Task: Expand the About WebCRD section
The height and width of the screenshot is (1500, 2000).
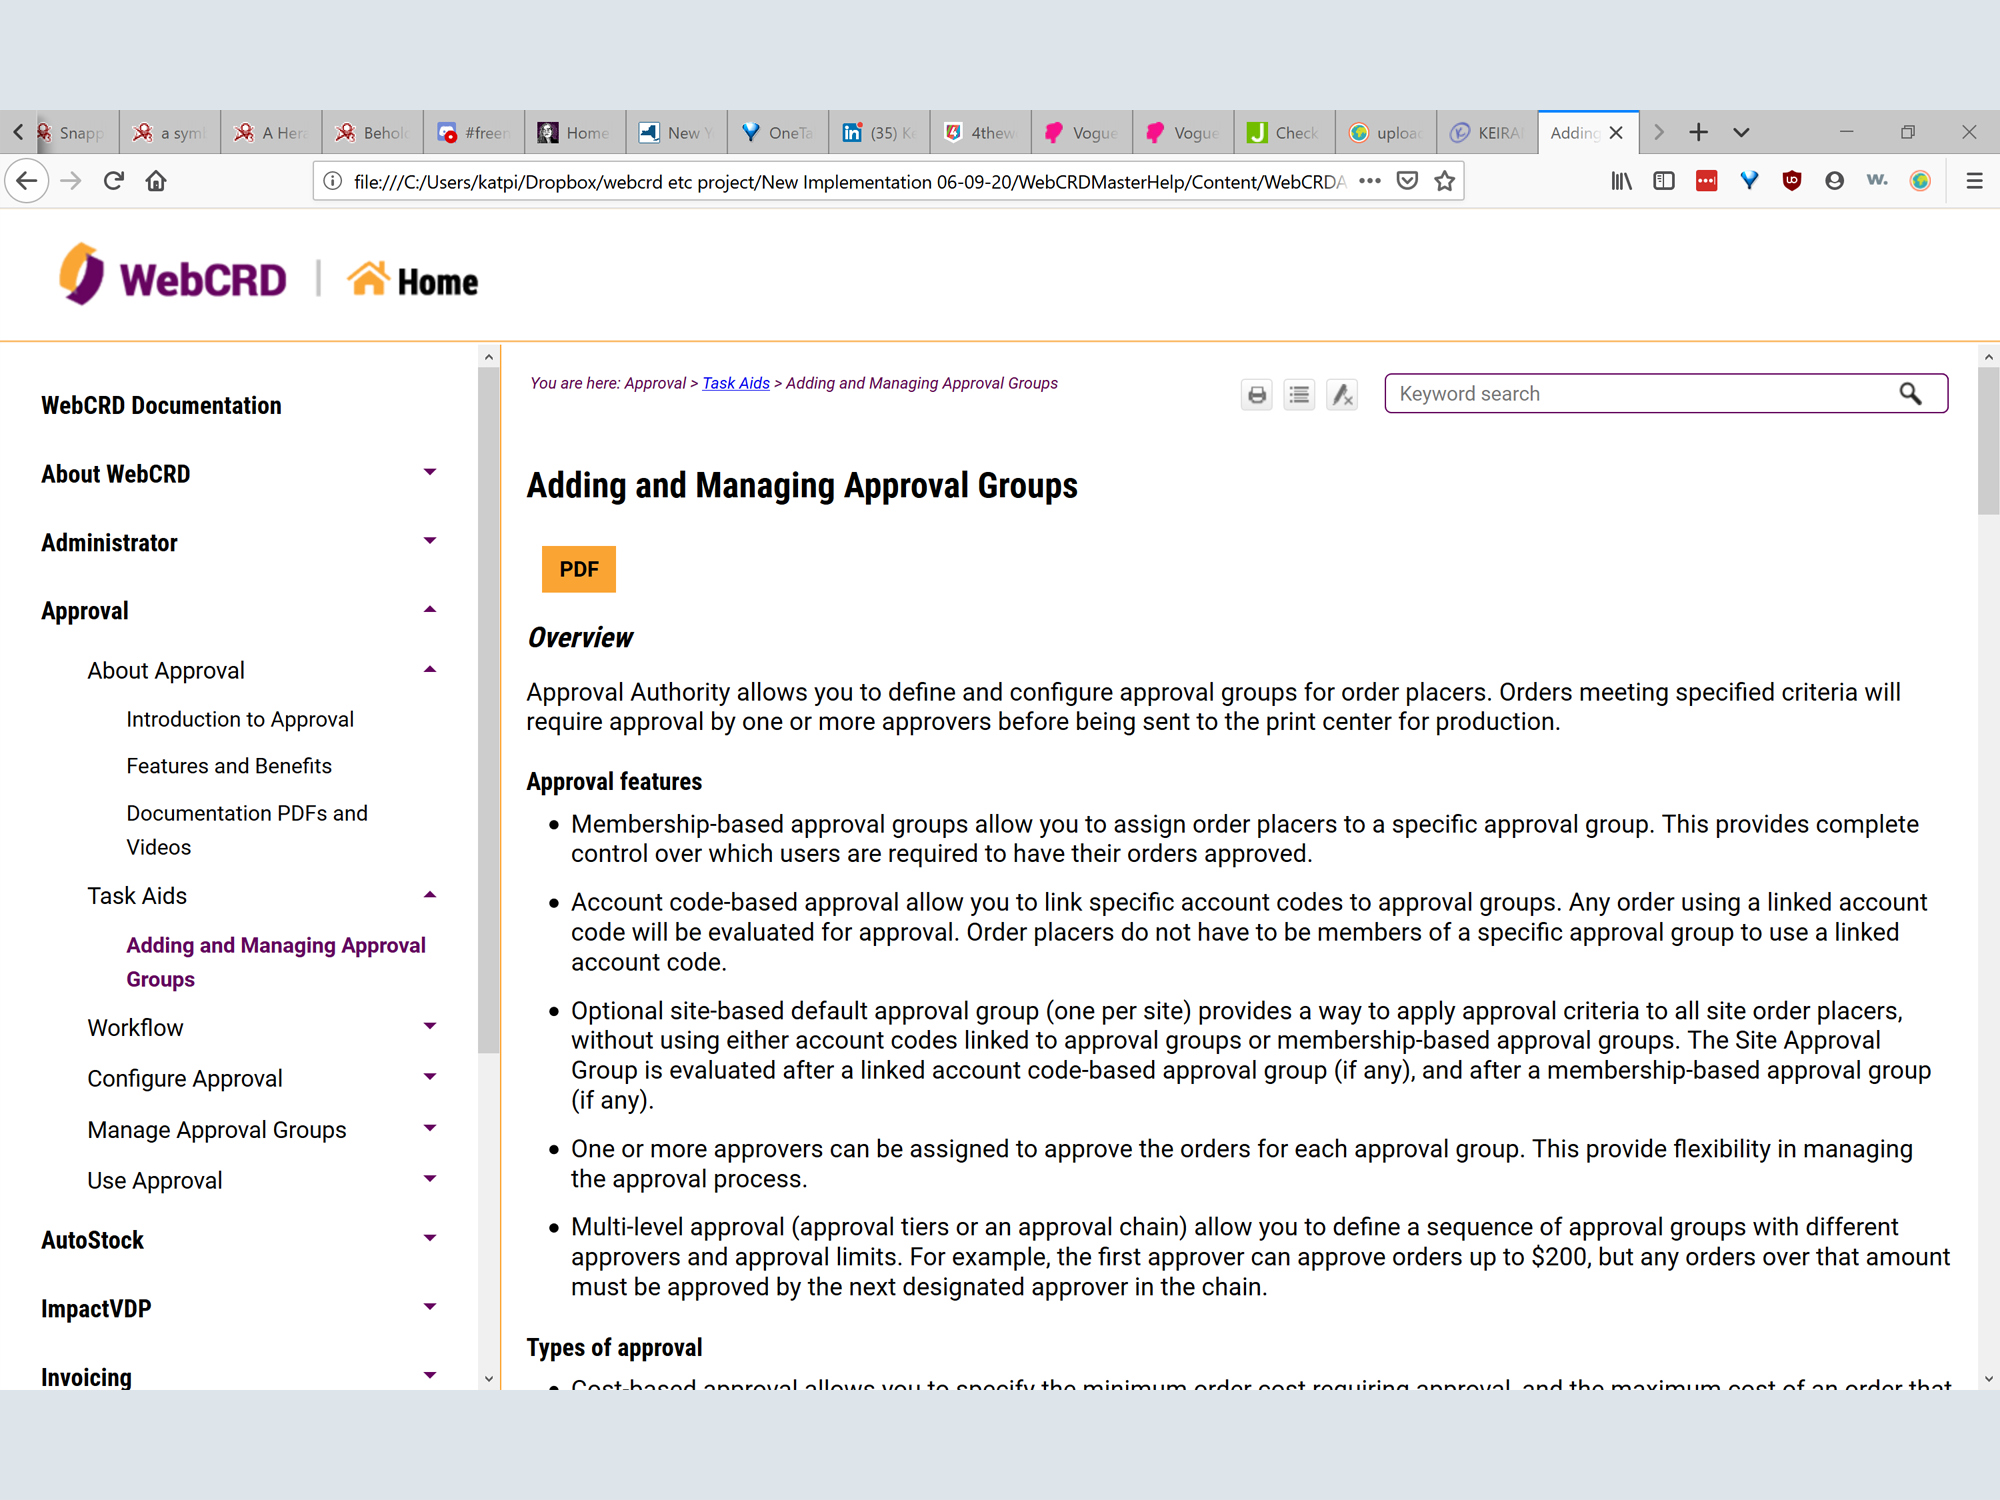Action: click(430, 472)
